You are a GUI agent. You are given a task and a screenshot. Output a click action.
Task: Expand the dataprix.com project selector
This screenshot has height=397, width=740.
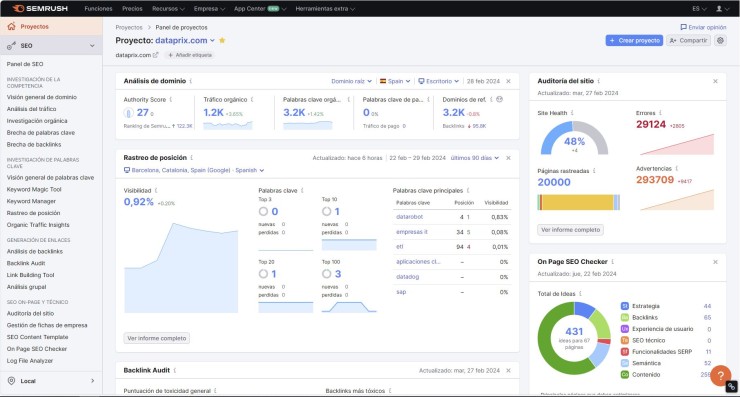coord(185,41)
